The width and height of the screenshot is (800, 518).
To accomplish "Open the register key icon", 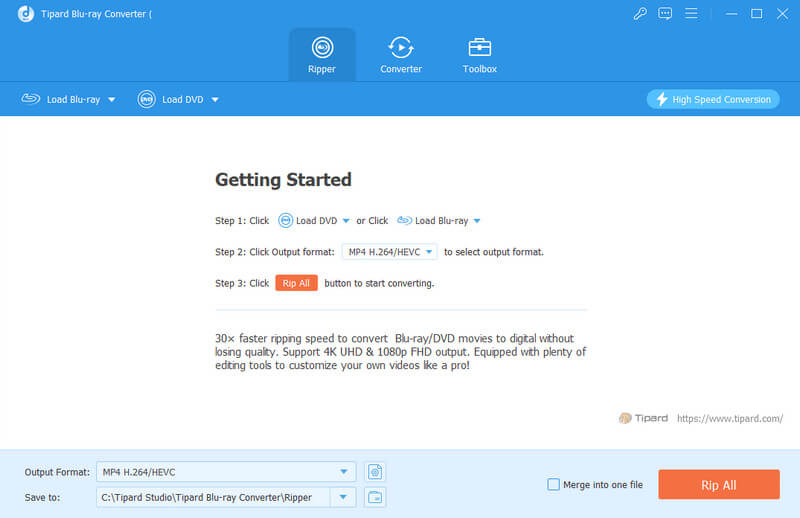I will click(x=640, y=14).
